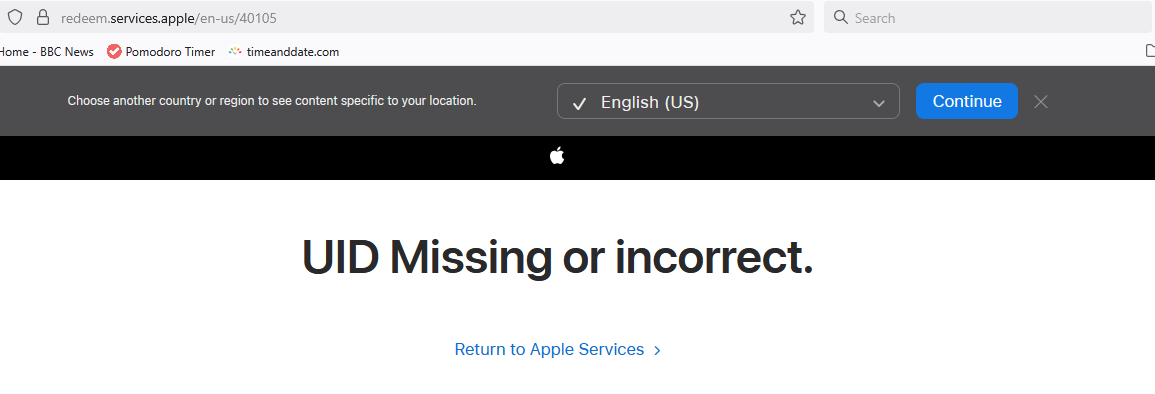Open the Home - BBC News bookmark
The image size is (1155, 394).
point(46,52)
